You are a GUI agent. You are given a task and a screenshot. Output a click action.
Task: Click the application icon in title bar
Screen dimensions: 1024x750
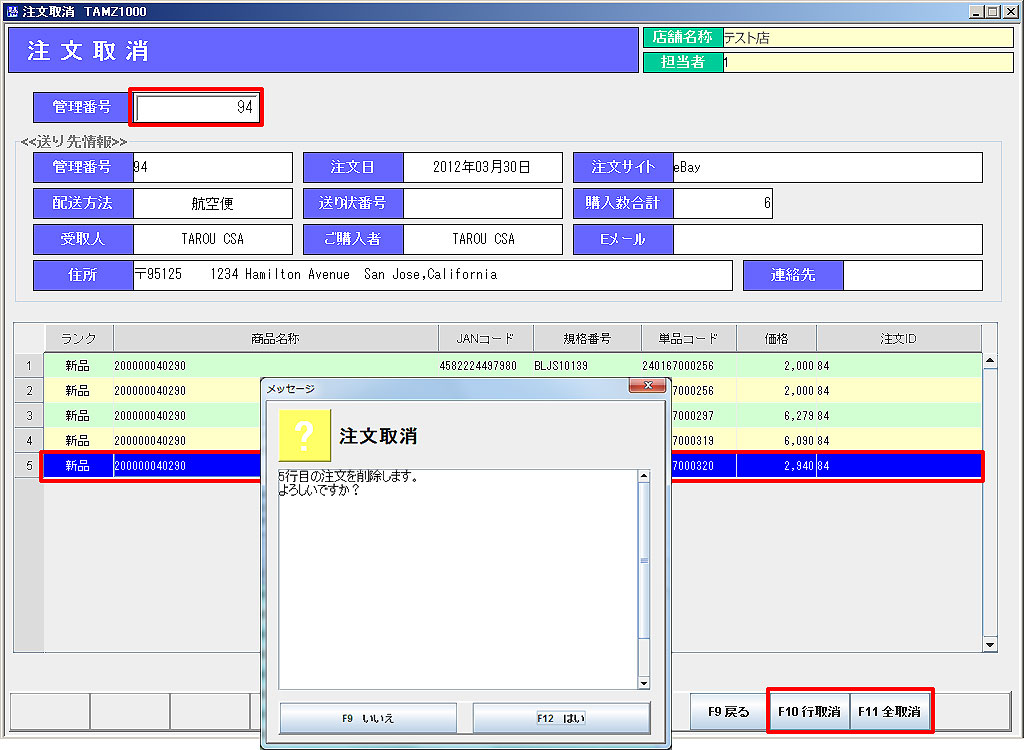[x=12, y=11]
